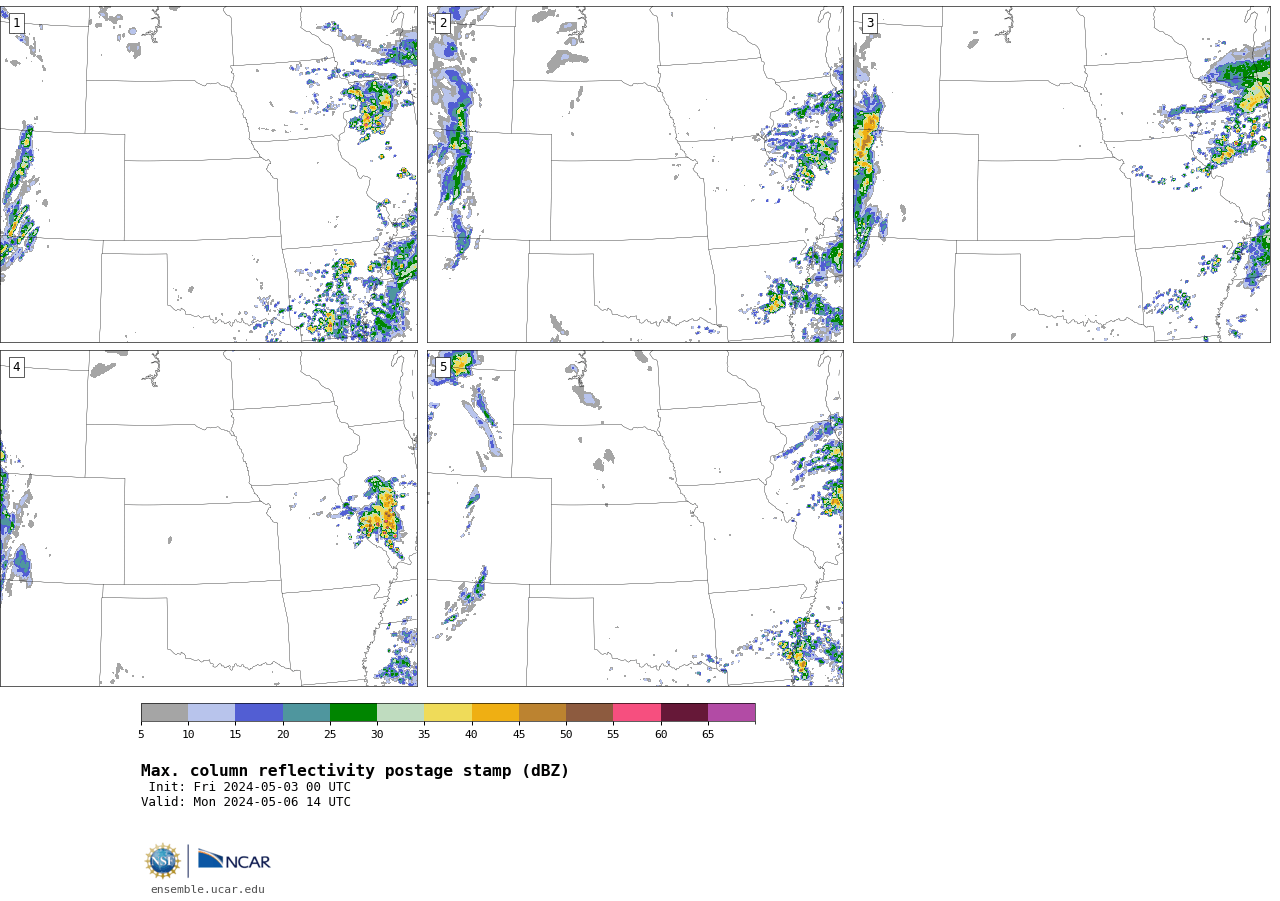1280x901 pixels.
Task: Click the number 2 panel label
Action: click(x=443, y=23)
